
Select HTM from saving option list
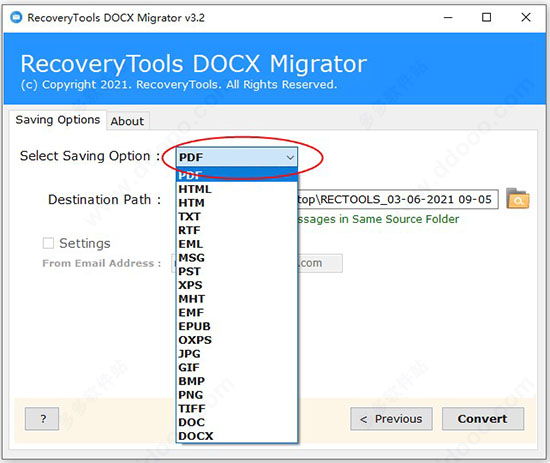point(237,203)
